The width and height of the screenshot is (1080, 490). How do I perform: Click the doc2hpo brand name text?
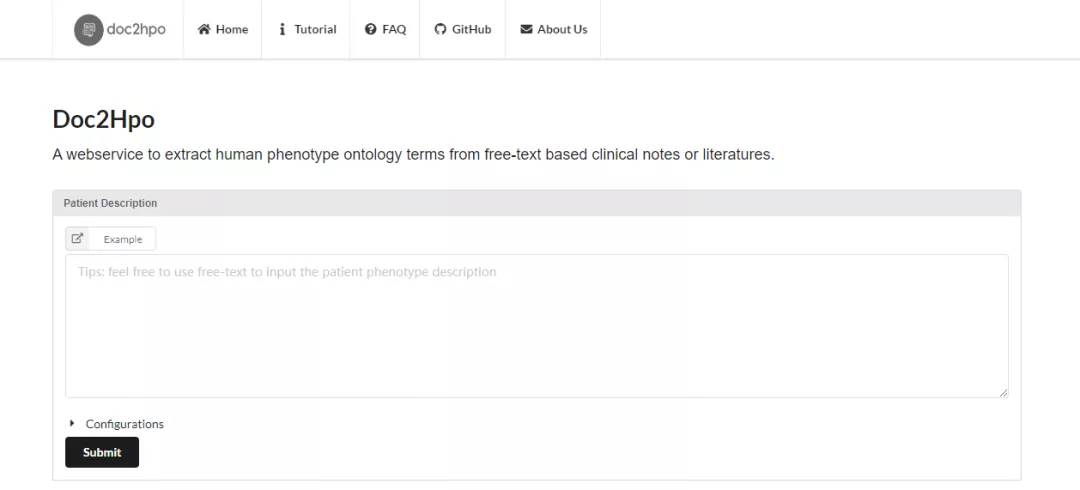click(136, 30)
